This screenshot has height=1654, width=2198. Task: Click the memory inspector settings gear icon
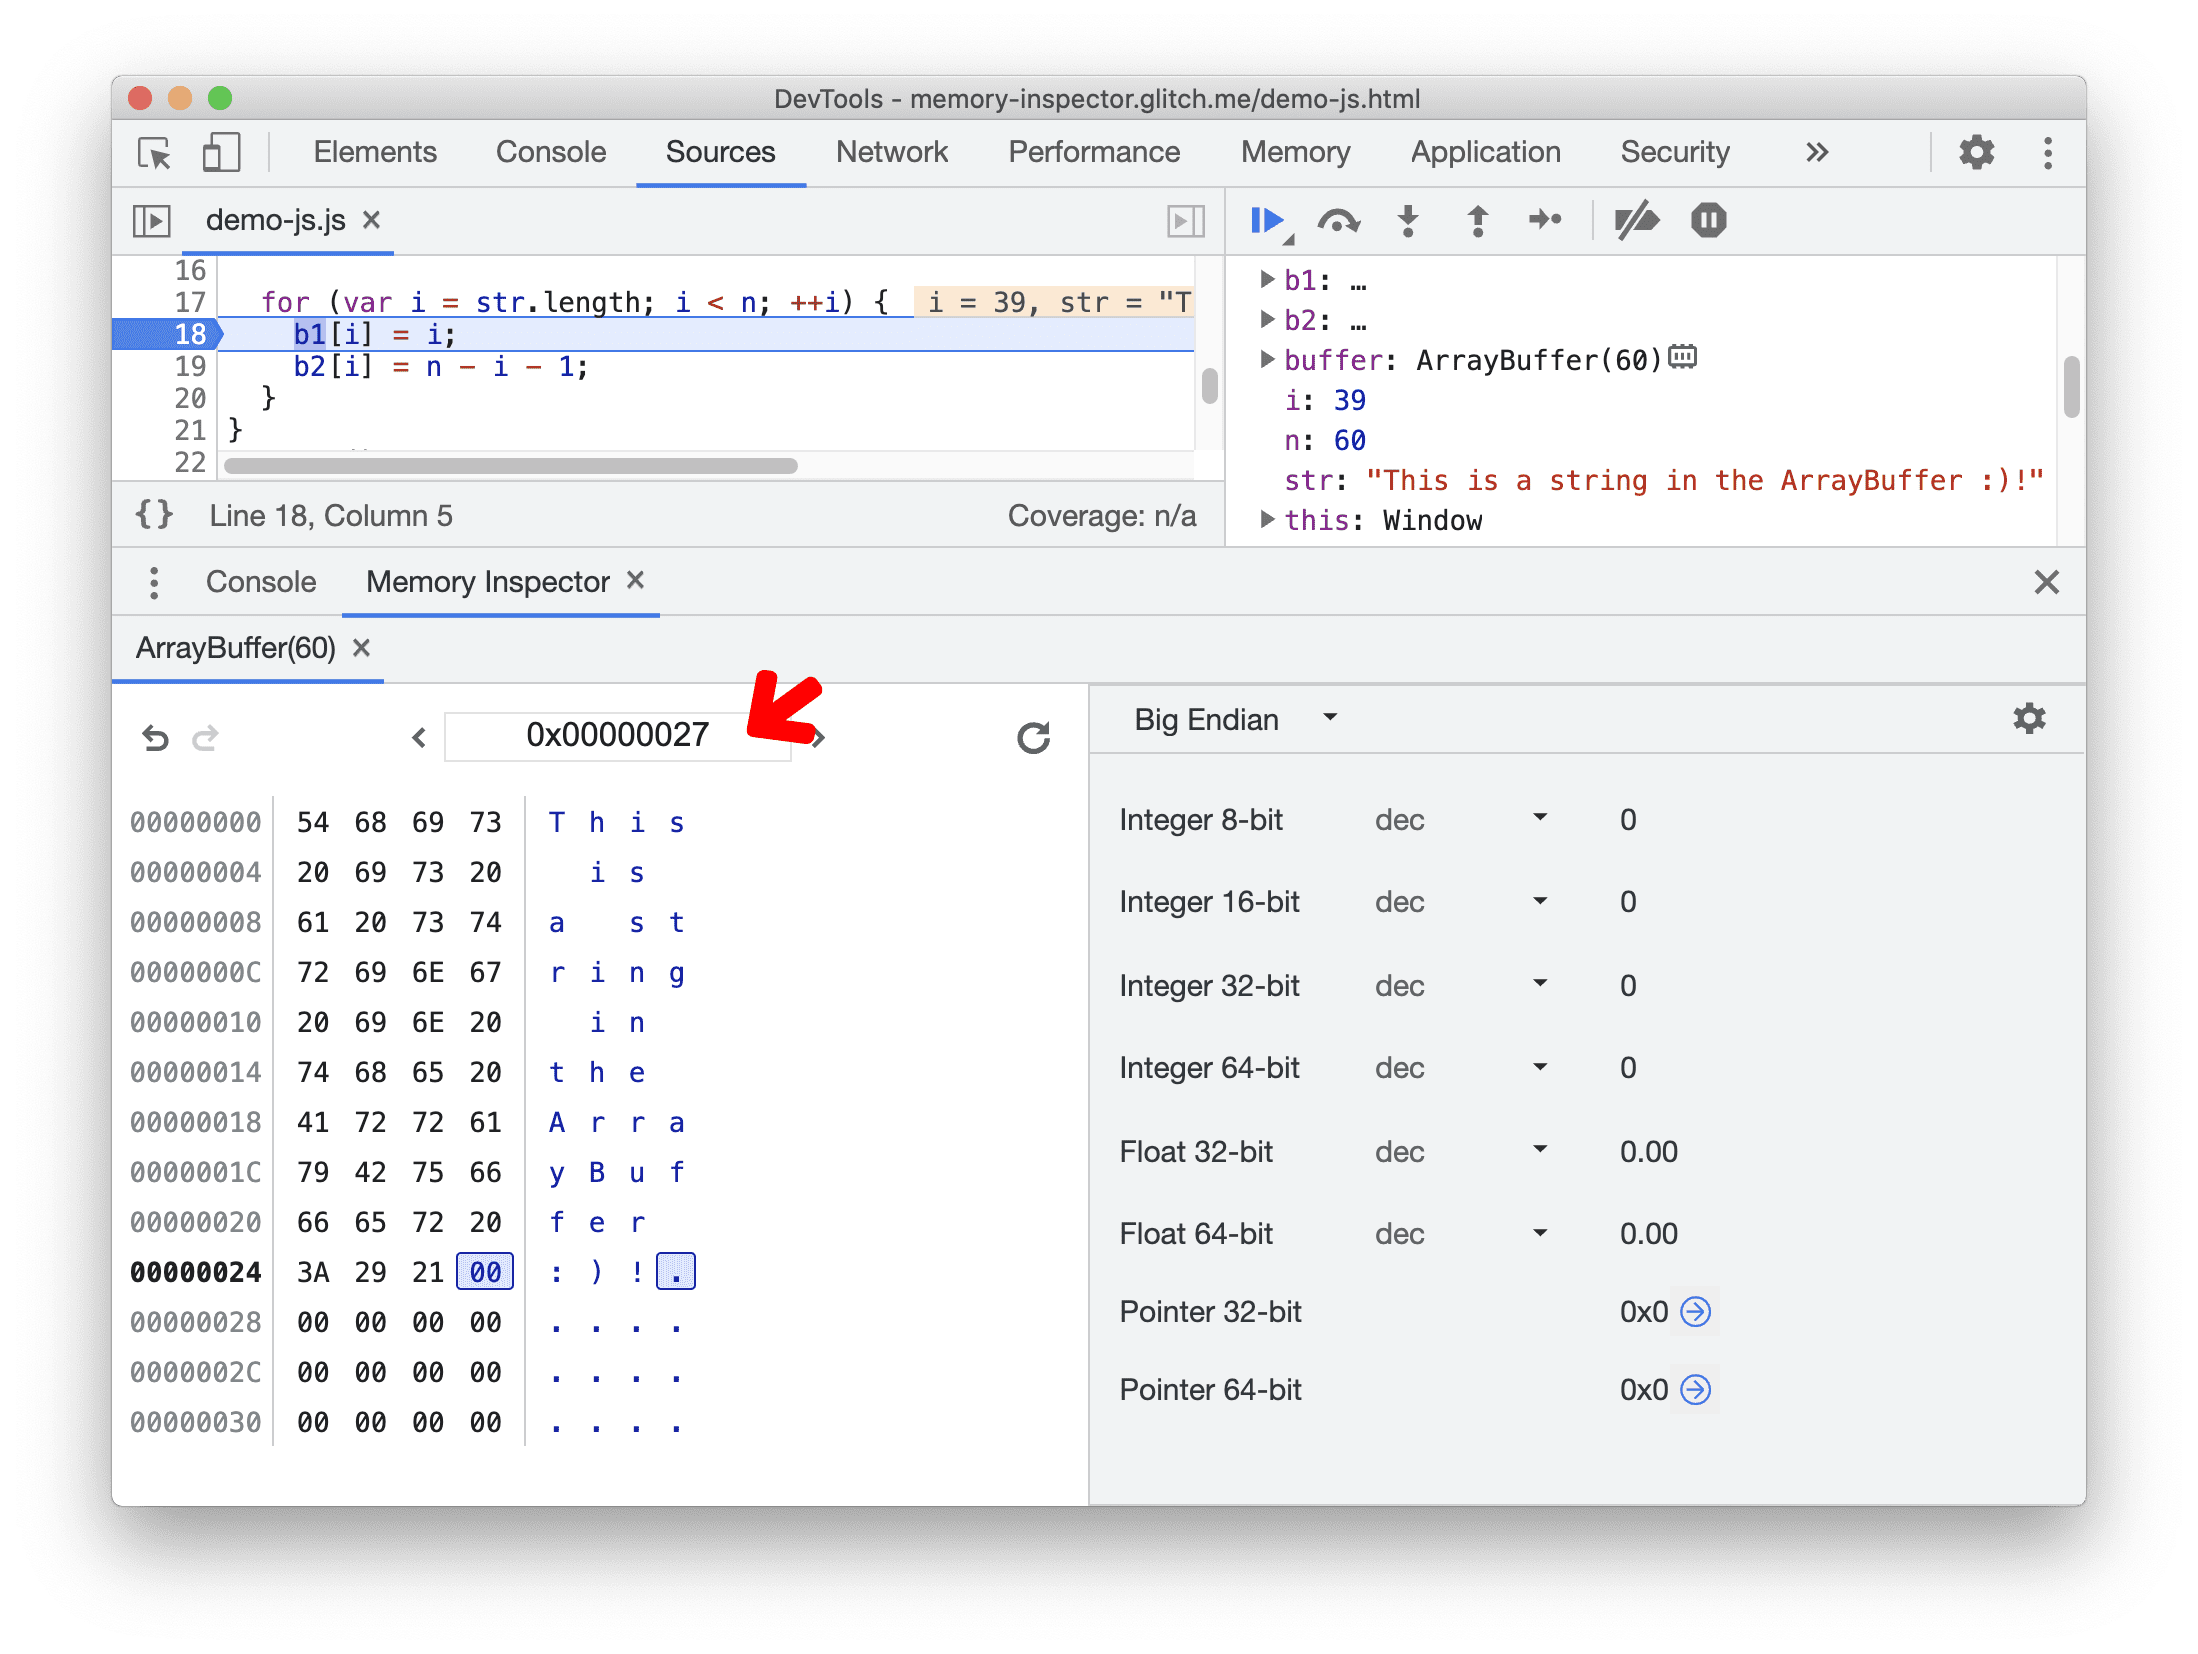point(2029,718)
